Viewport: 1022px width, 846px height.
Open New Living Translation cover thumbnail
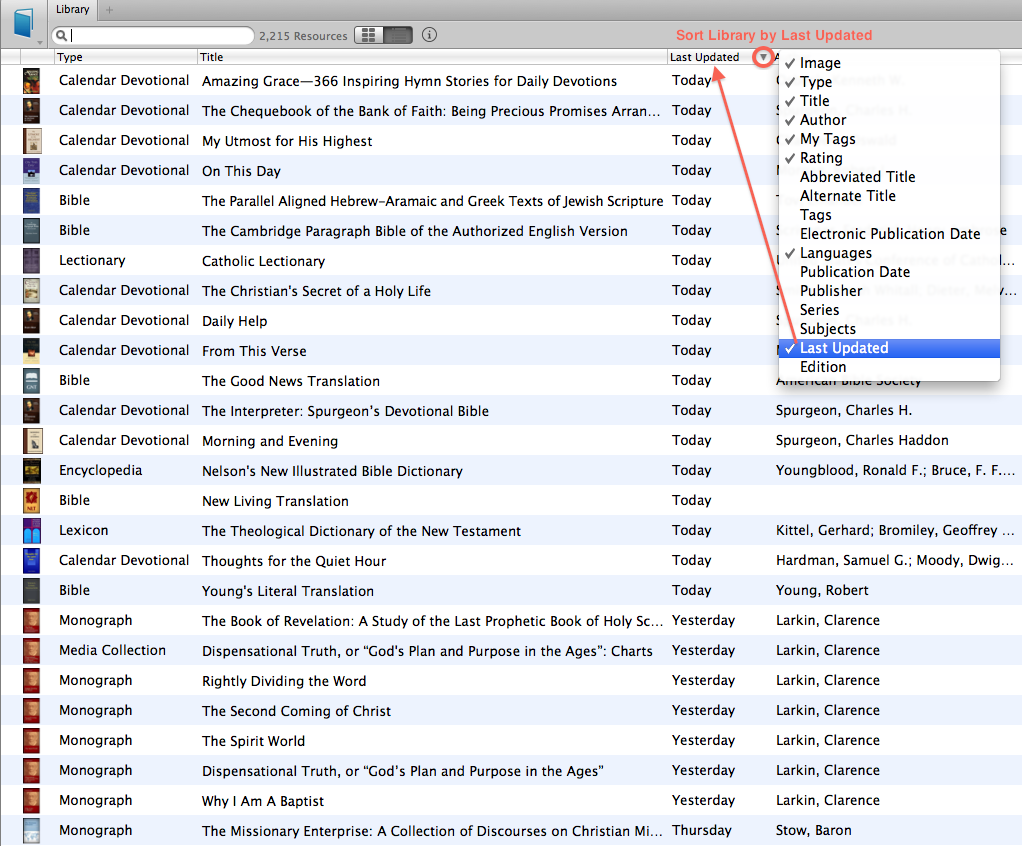[x=31, y=501]
